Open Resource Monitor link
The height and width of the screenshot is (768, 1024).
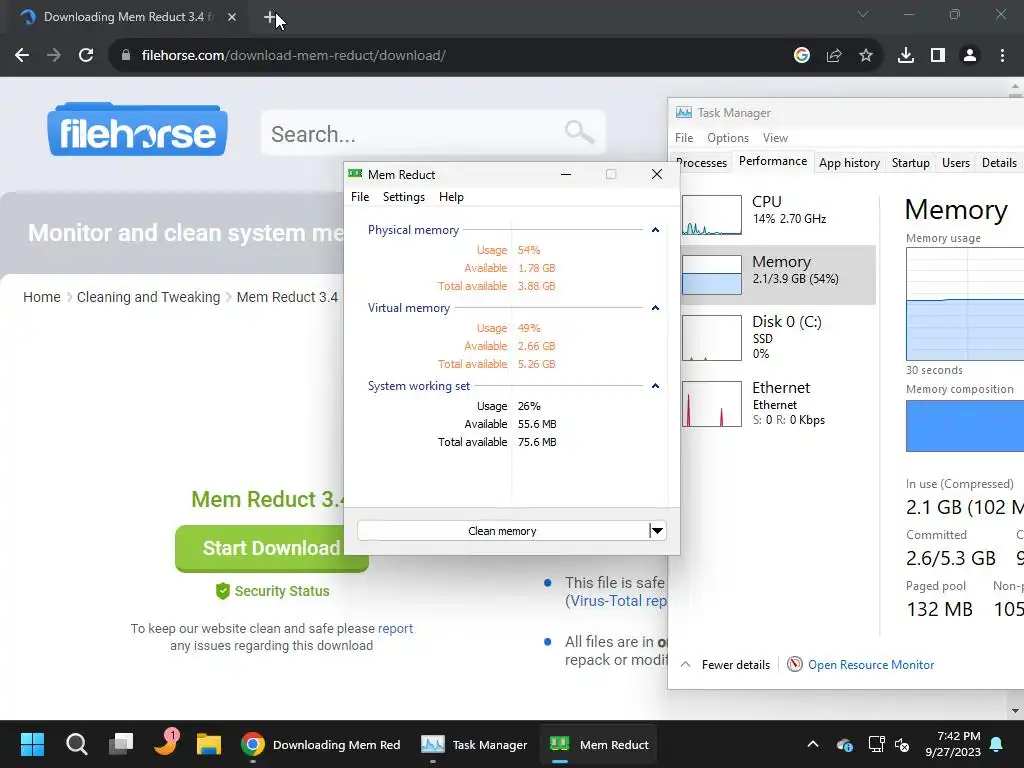pyautogui.click(x=871, y=665)
